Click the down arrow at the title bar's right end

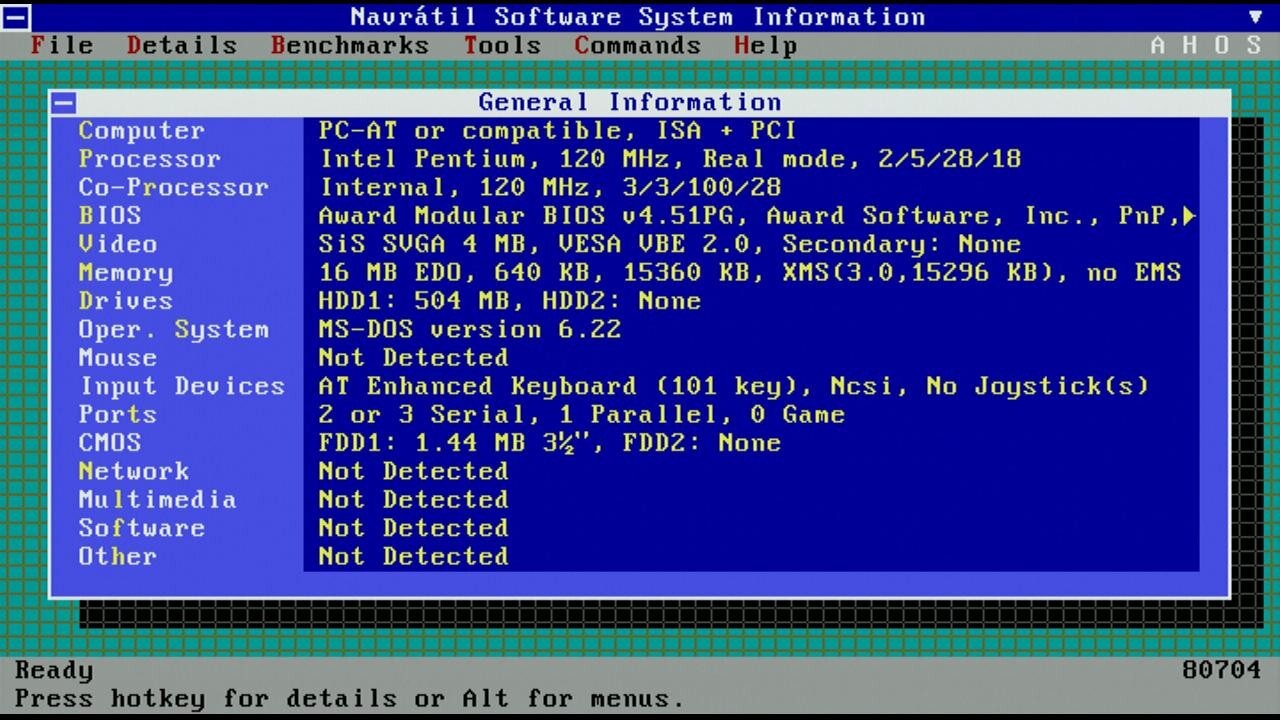point(1256,17)
